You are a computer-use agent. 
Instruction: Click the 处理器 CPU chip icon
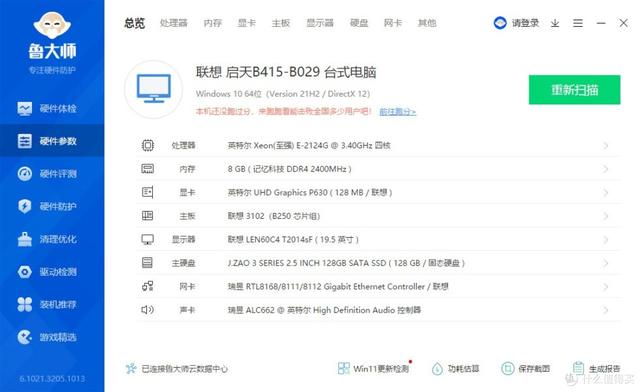[x=148, y=145]
